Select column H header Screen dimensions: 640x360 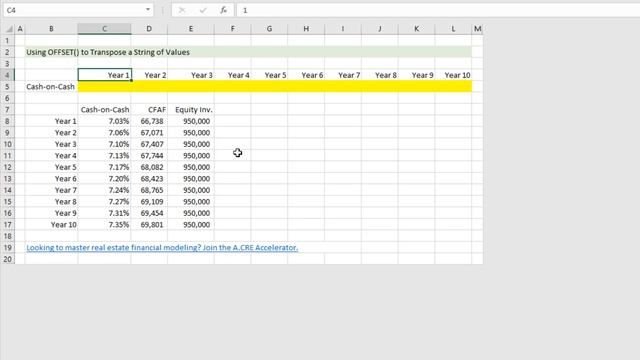pos(306,29)
